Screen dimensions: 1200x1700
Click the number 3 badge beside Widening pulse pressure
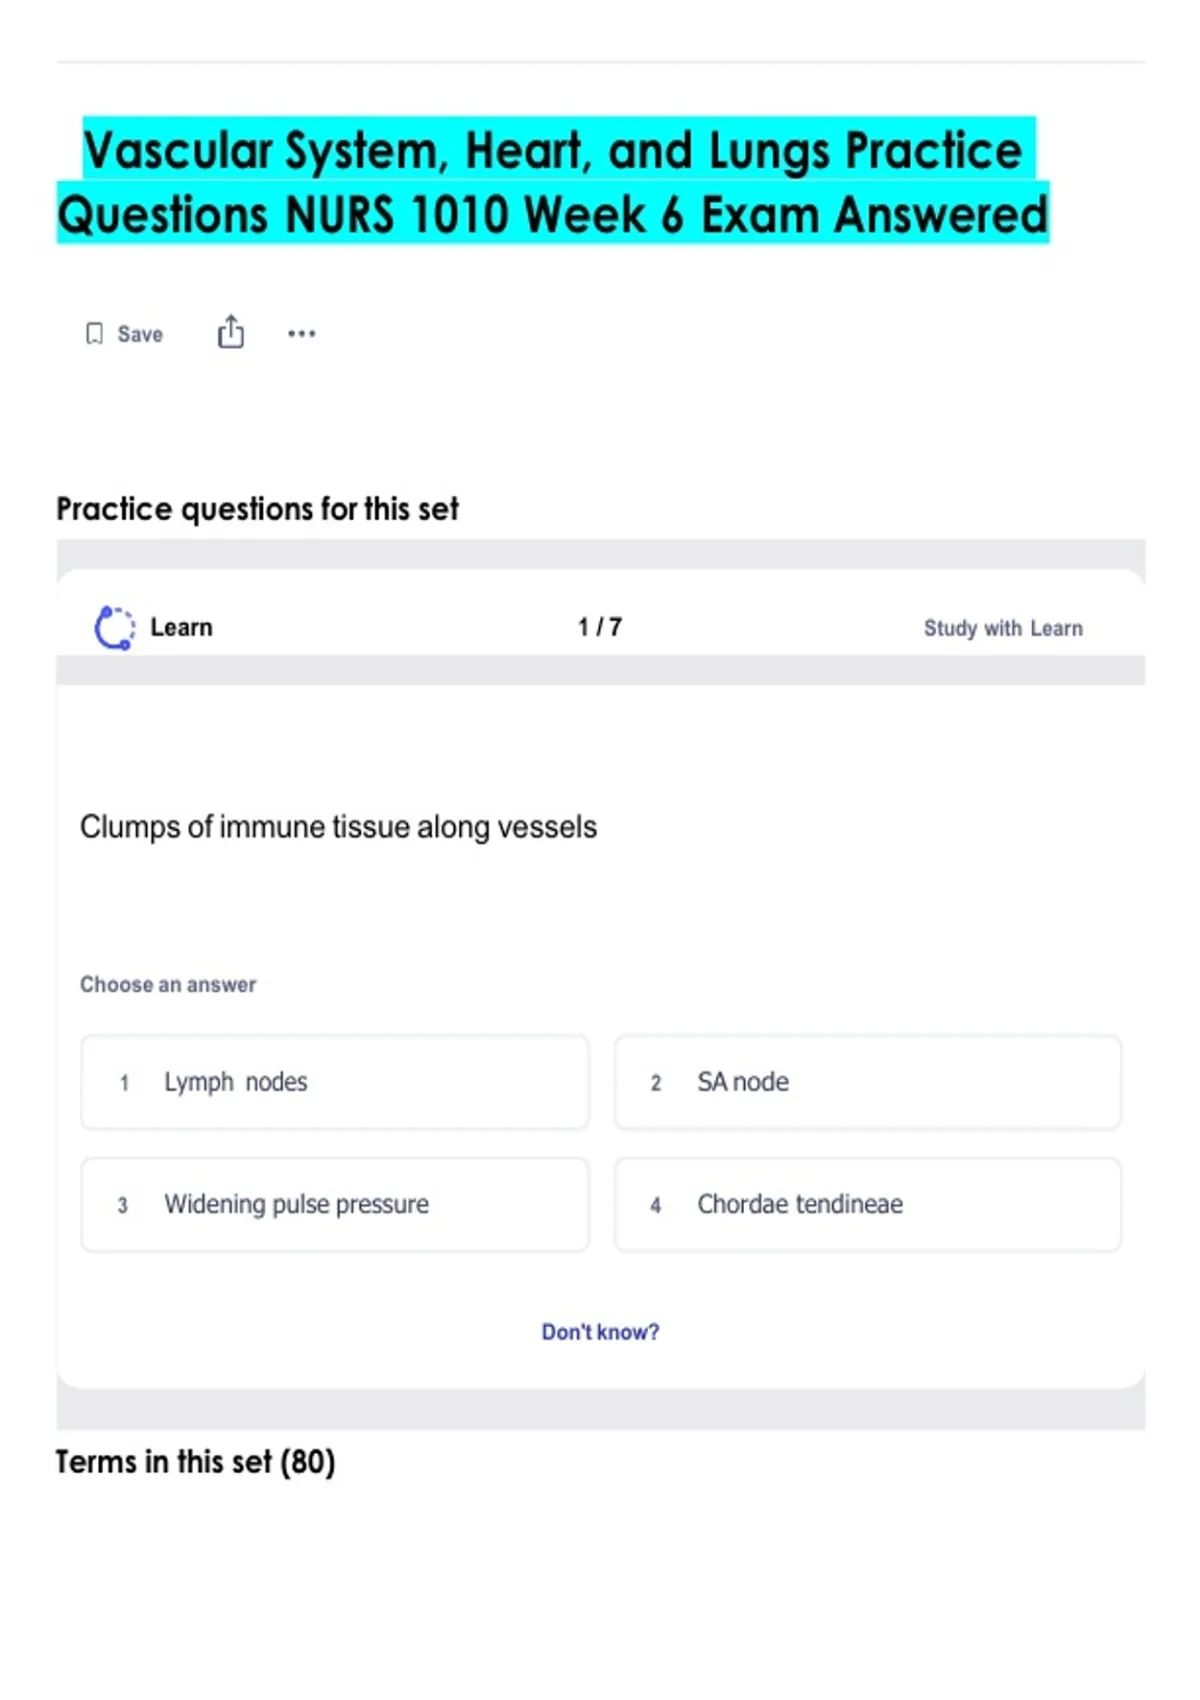(x=123, y=1205)
